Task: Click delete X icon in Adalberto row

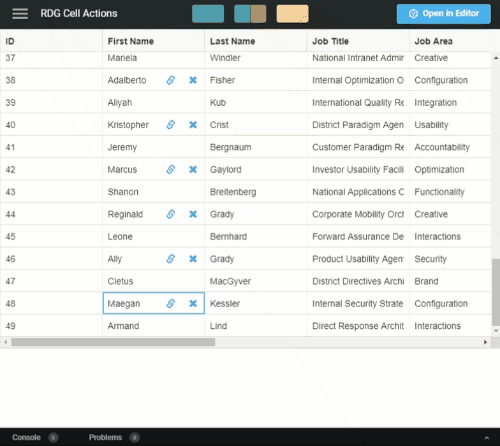Action: [193, 80]
